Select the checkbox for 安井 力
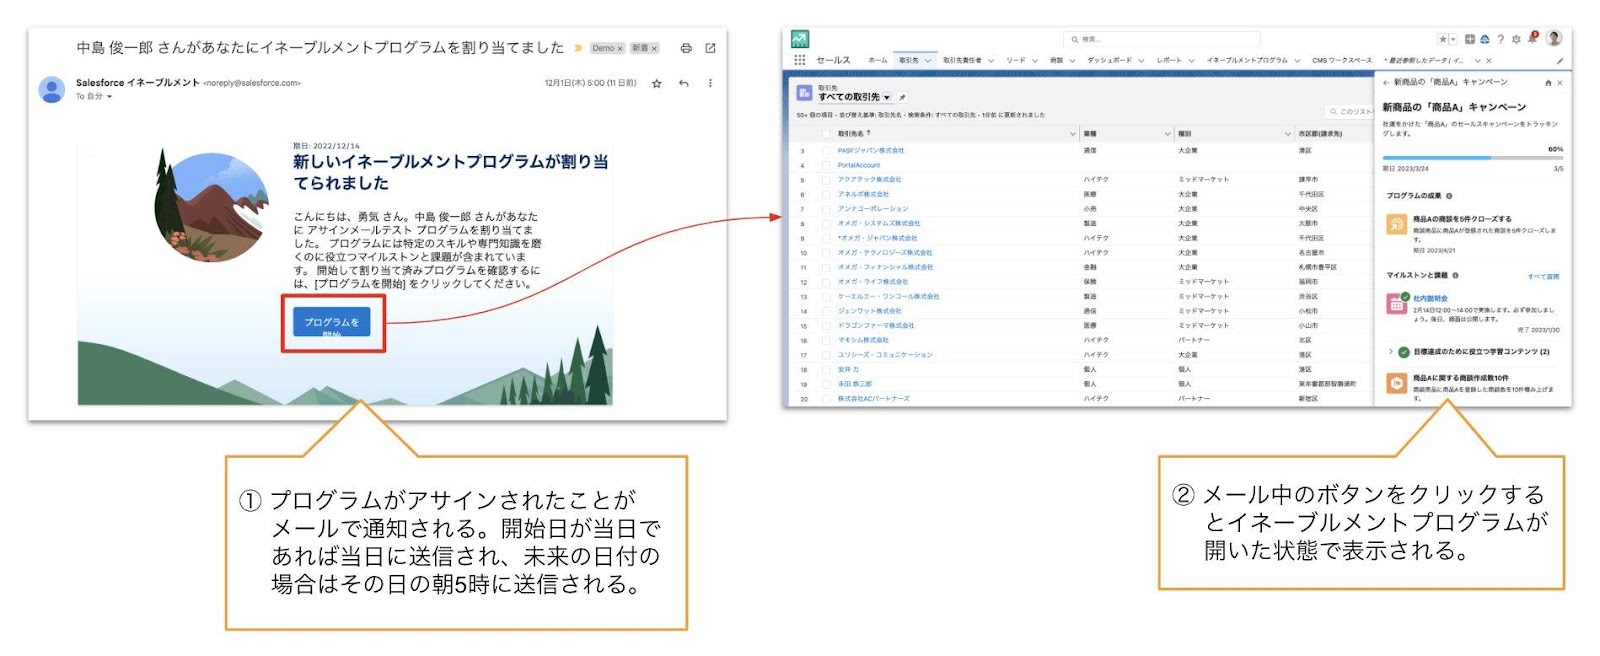This screenshot has height=656, width=1600. [826, 370]
